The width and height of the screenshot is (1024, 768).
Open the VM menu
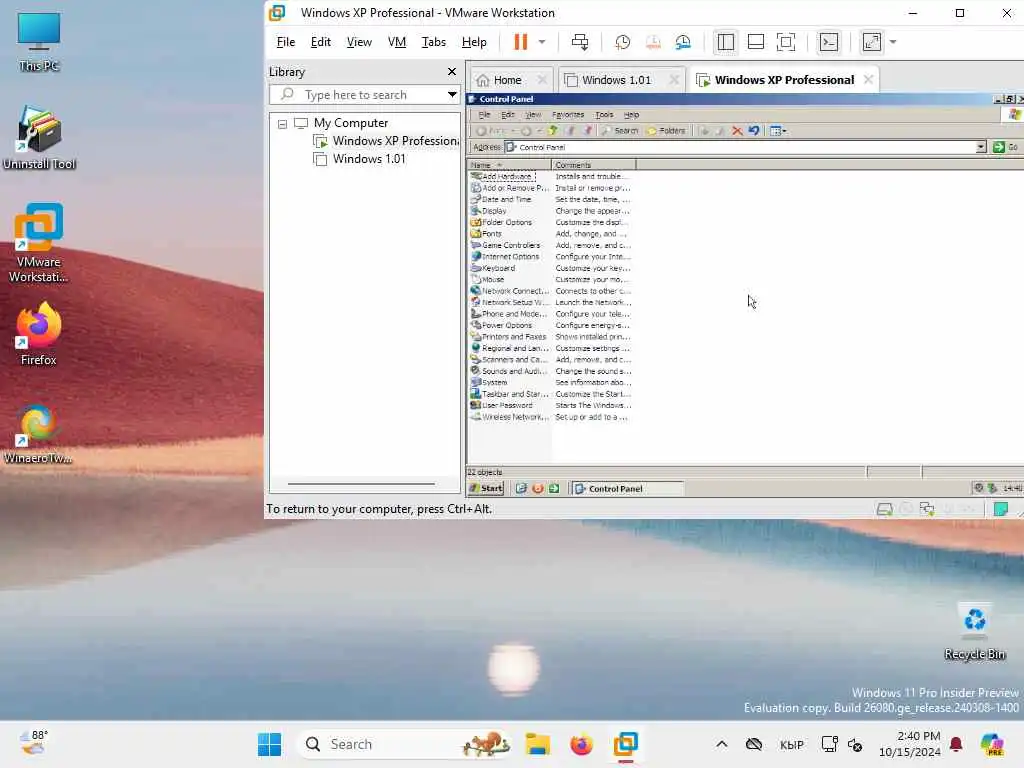pyautogui.click(x=396, y=42)
